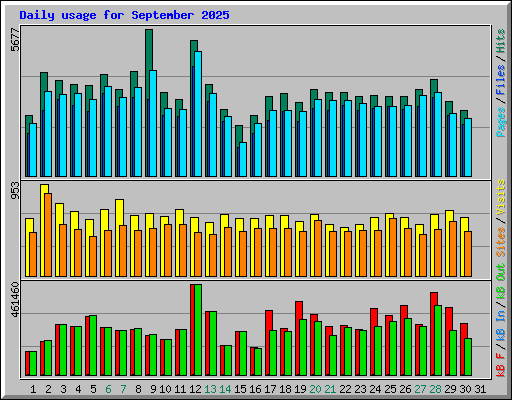Click green weekend day 28 label
This screenshot has height=400, width=512.
point(435,389)
